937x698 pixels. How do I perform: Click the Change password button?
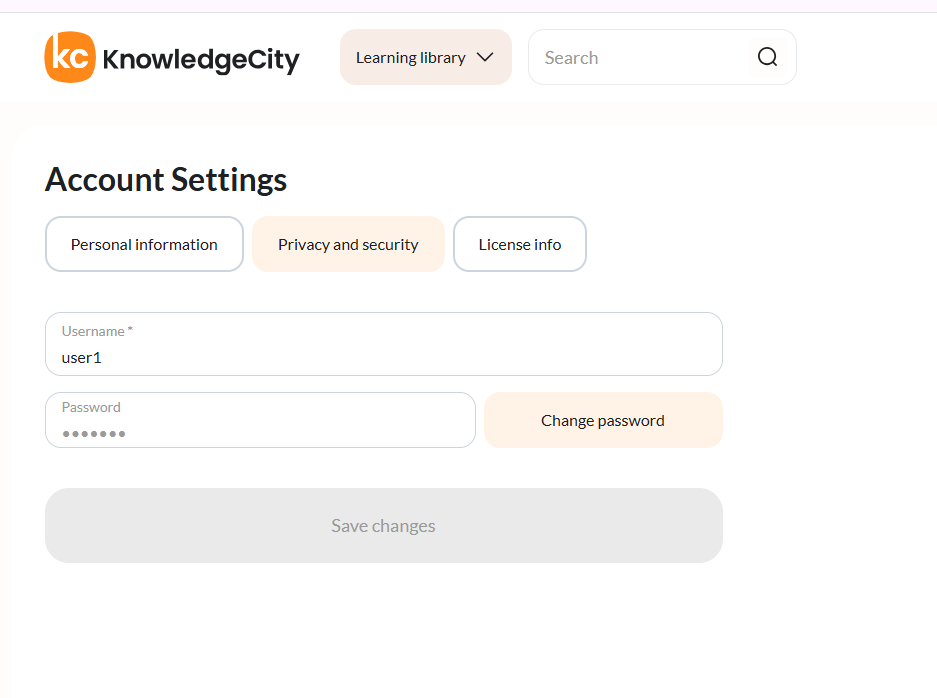603,420
